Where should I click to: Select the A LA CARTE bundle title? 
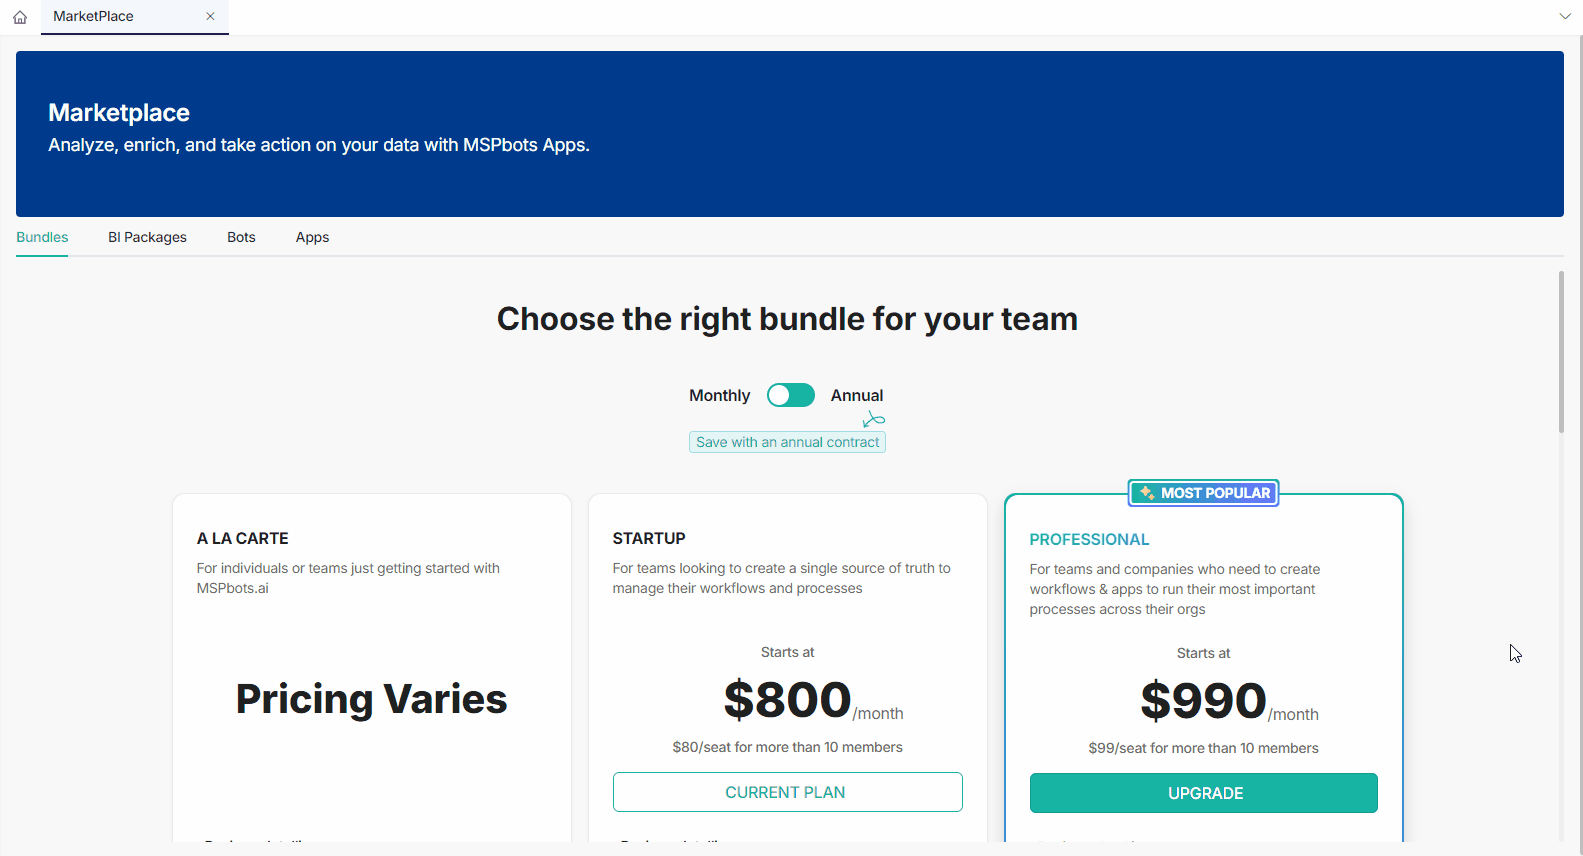243,538
